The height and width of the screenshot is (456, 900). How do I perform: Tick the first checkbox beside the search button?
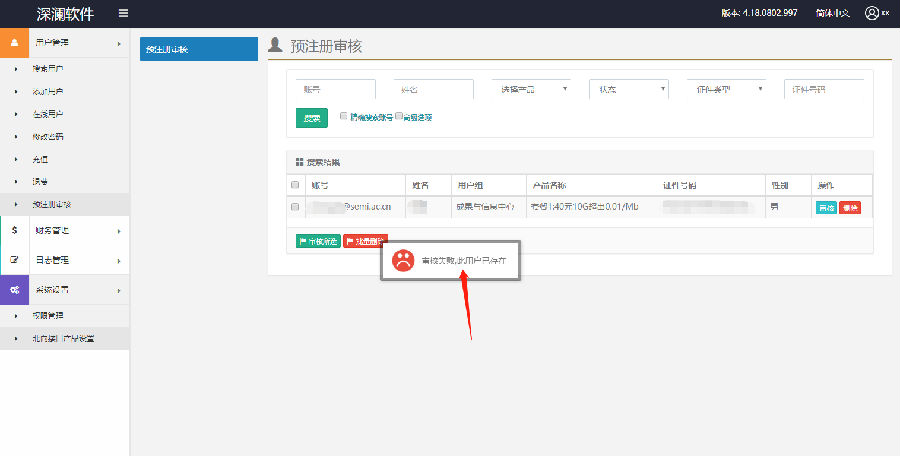343,116
